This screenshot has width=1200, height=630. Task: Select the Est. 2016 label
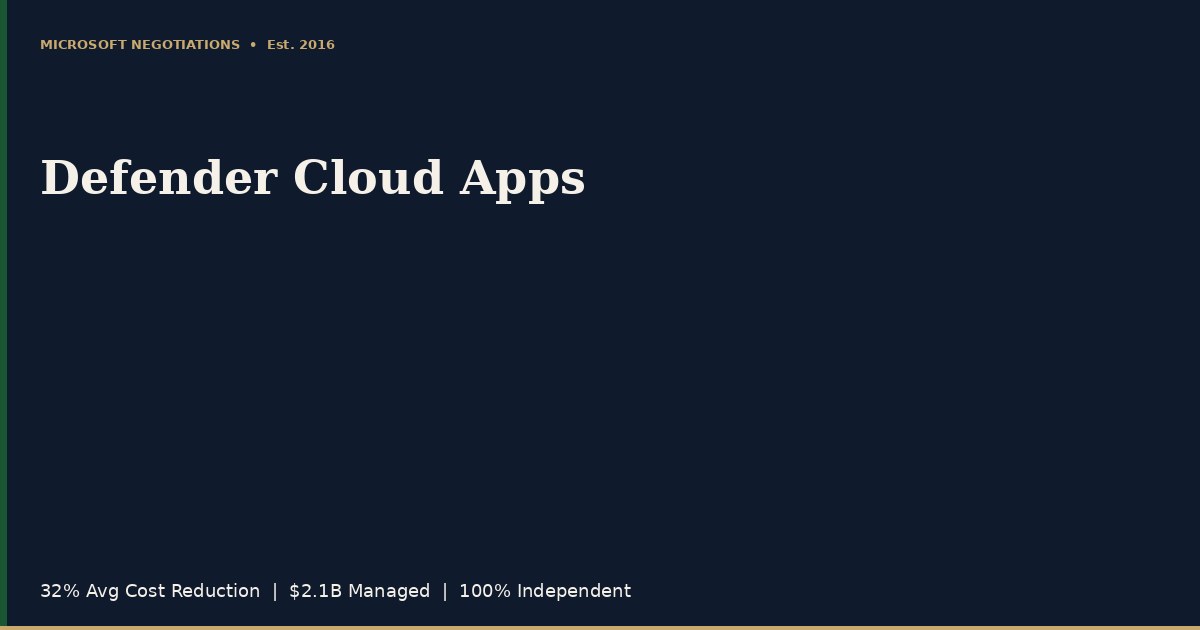tap(301, 45)
